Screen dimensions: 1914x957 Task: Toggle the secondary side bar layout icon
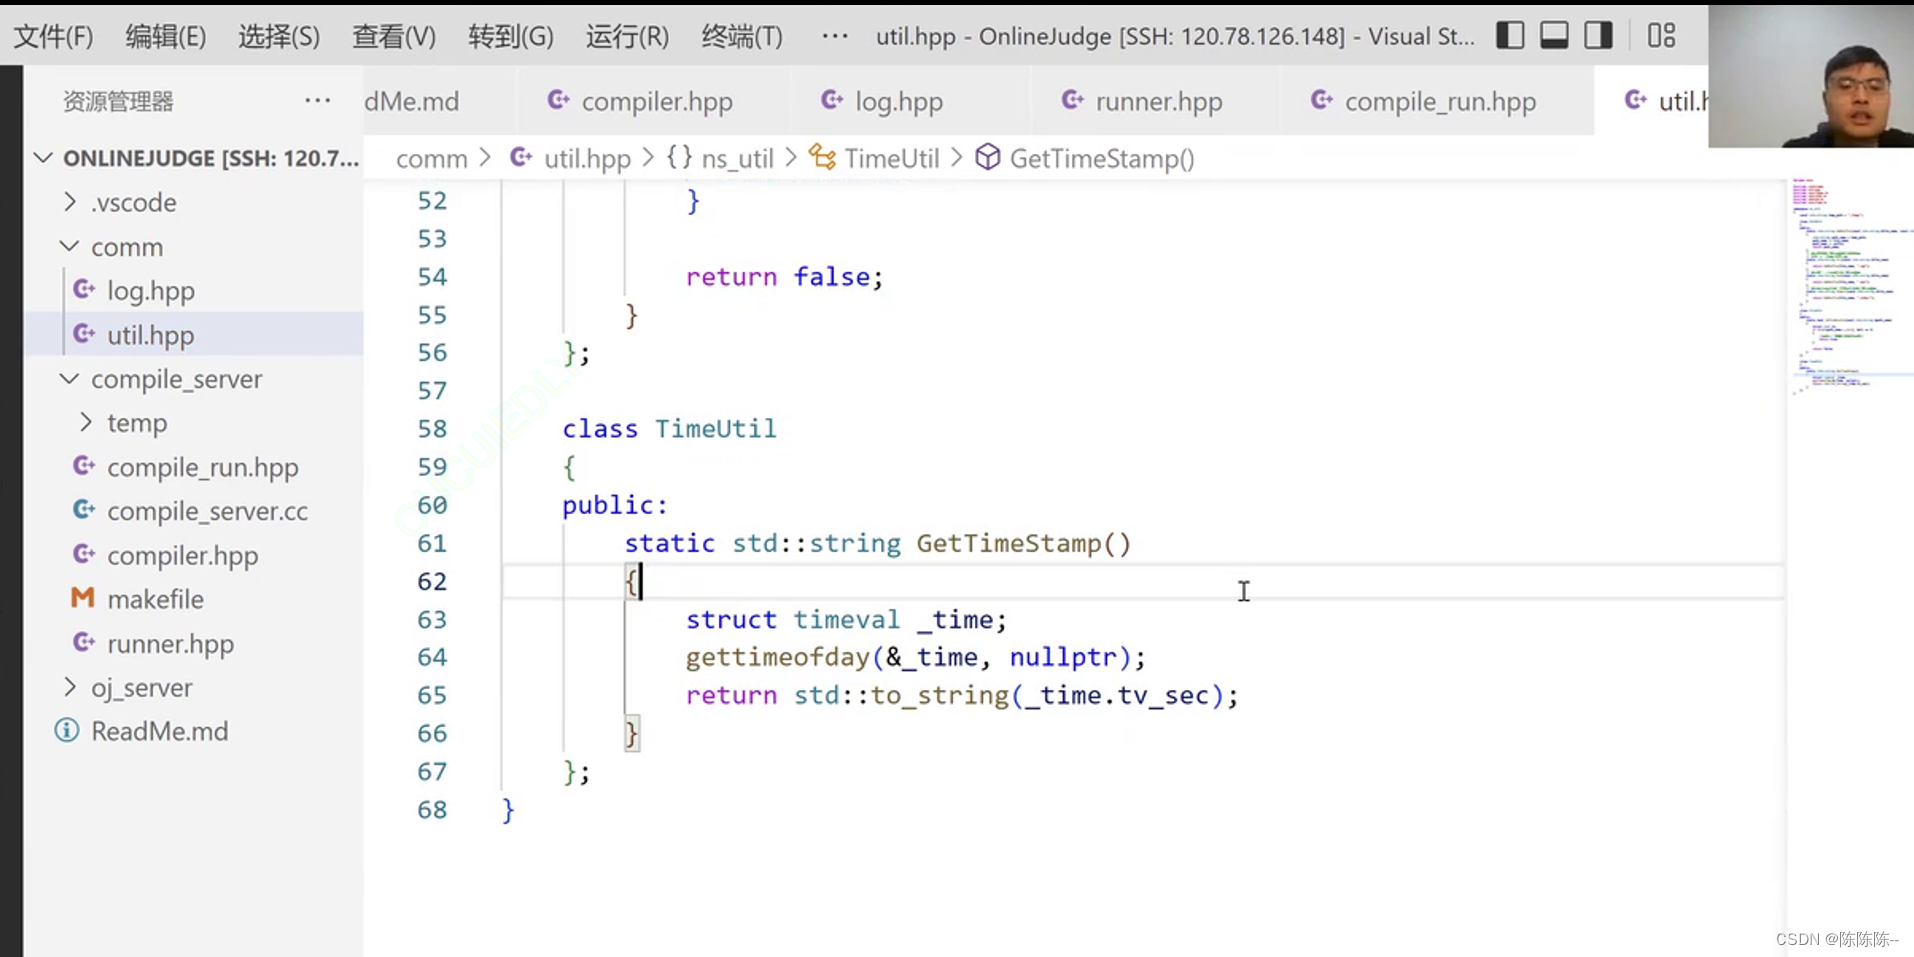(1598, 36)
